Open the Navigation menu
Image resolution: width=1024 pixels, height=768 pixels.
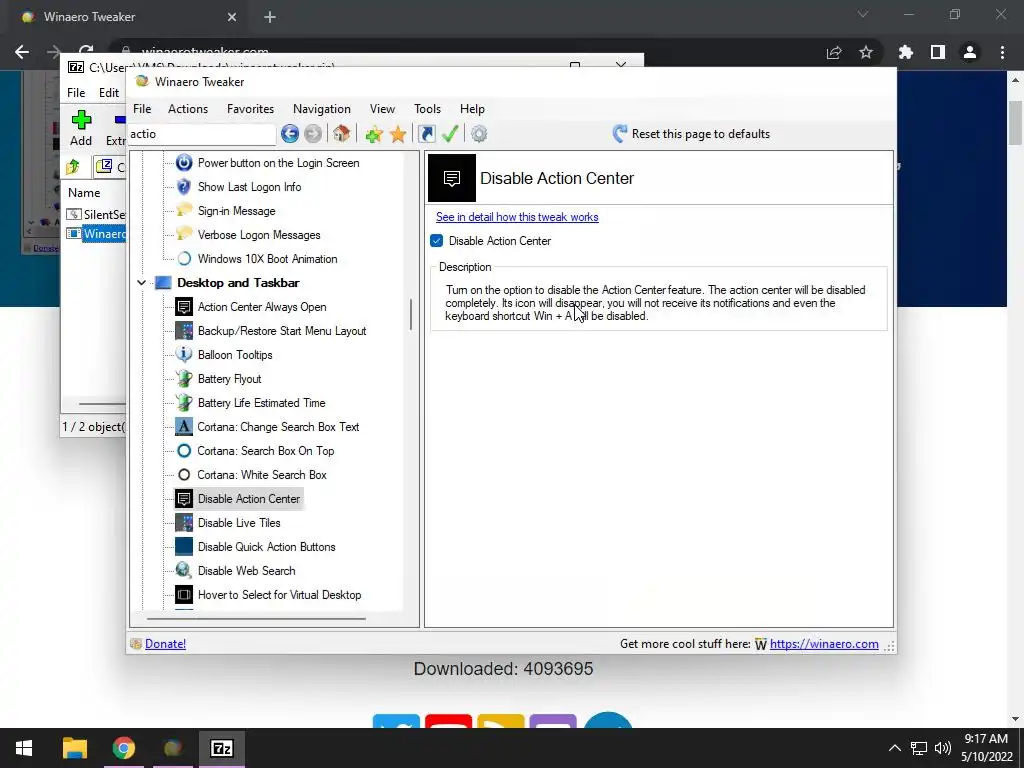(321, 109)
